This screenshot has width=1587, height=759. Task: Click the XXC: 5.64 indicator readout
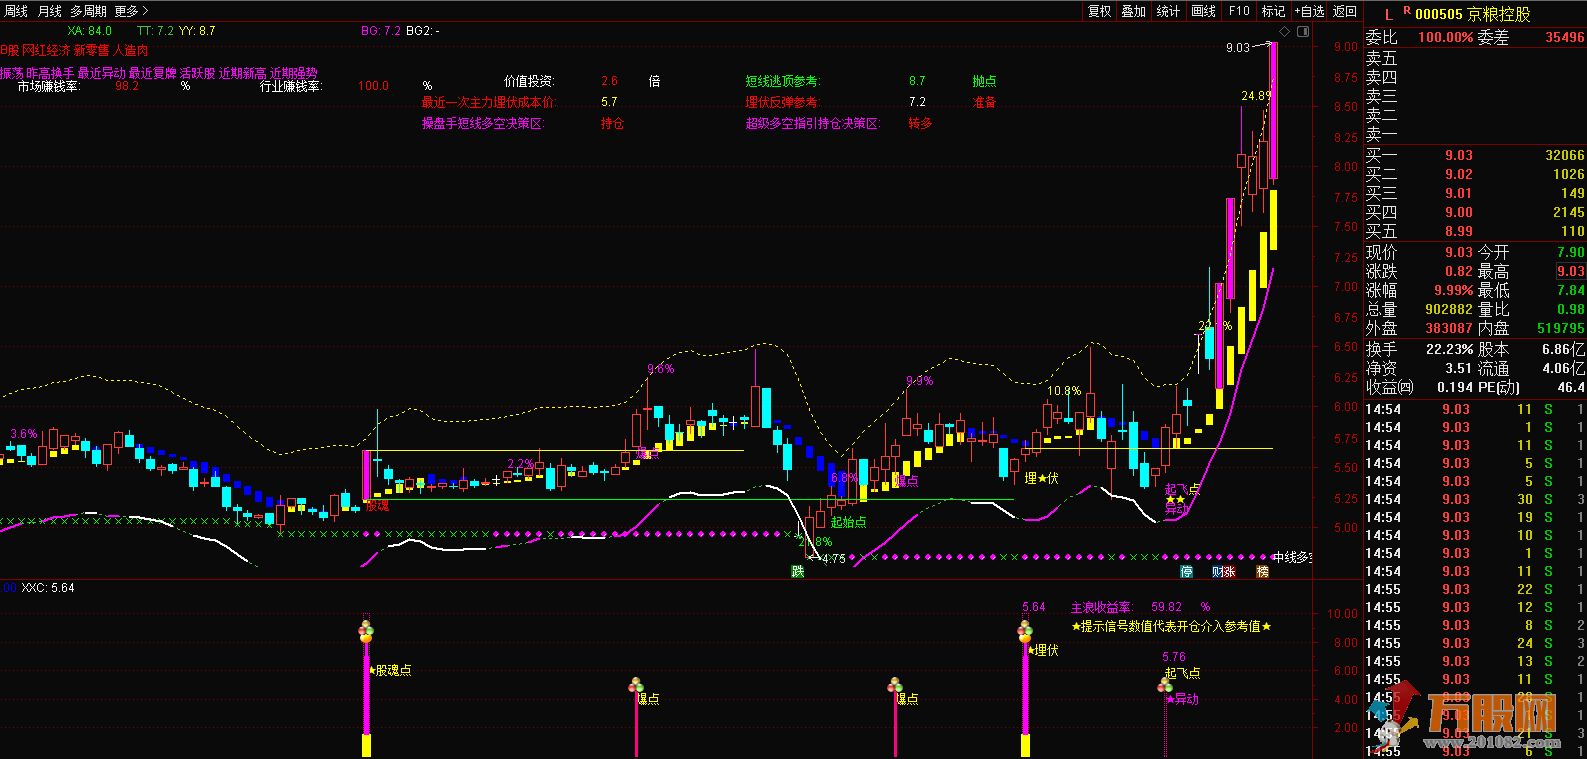pos(48,588)
